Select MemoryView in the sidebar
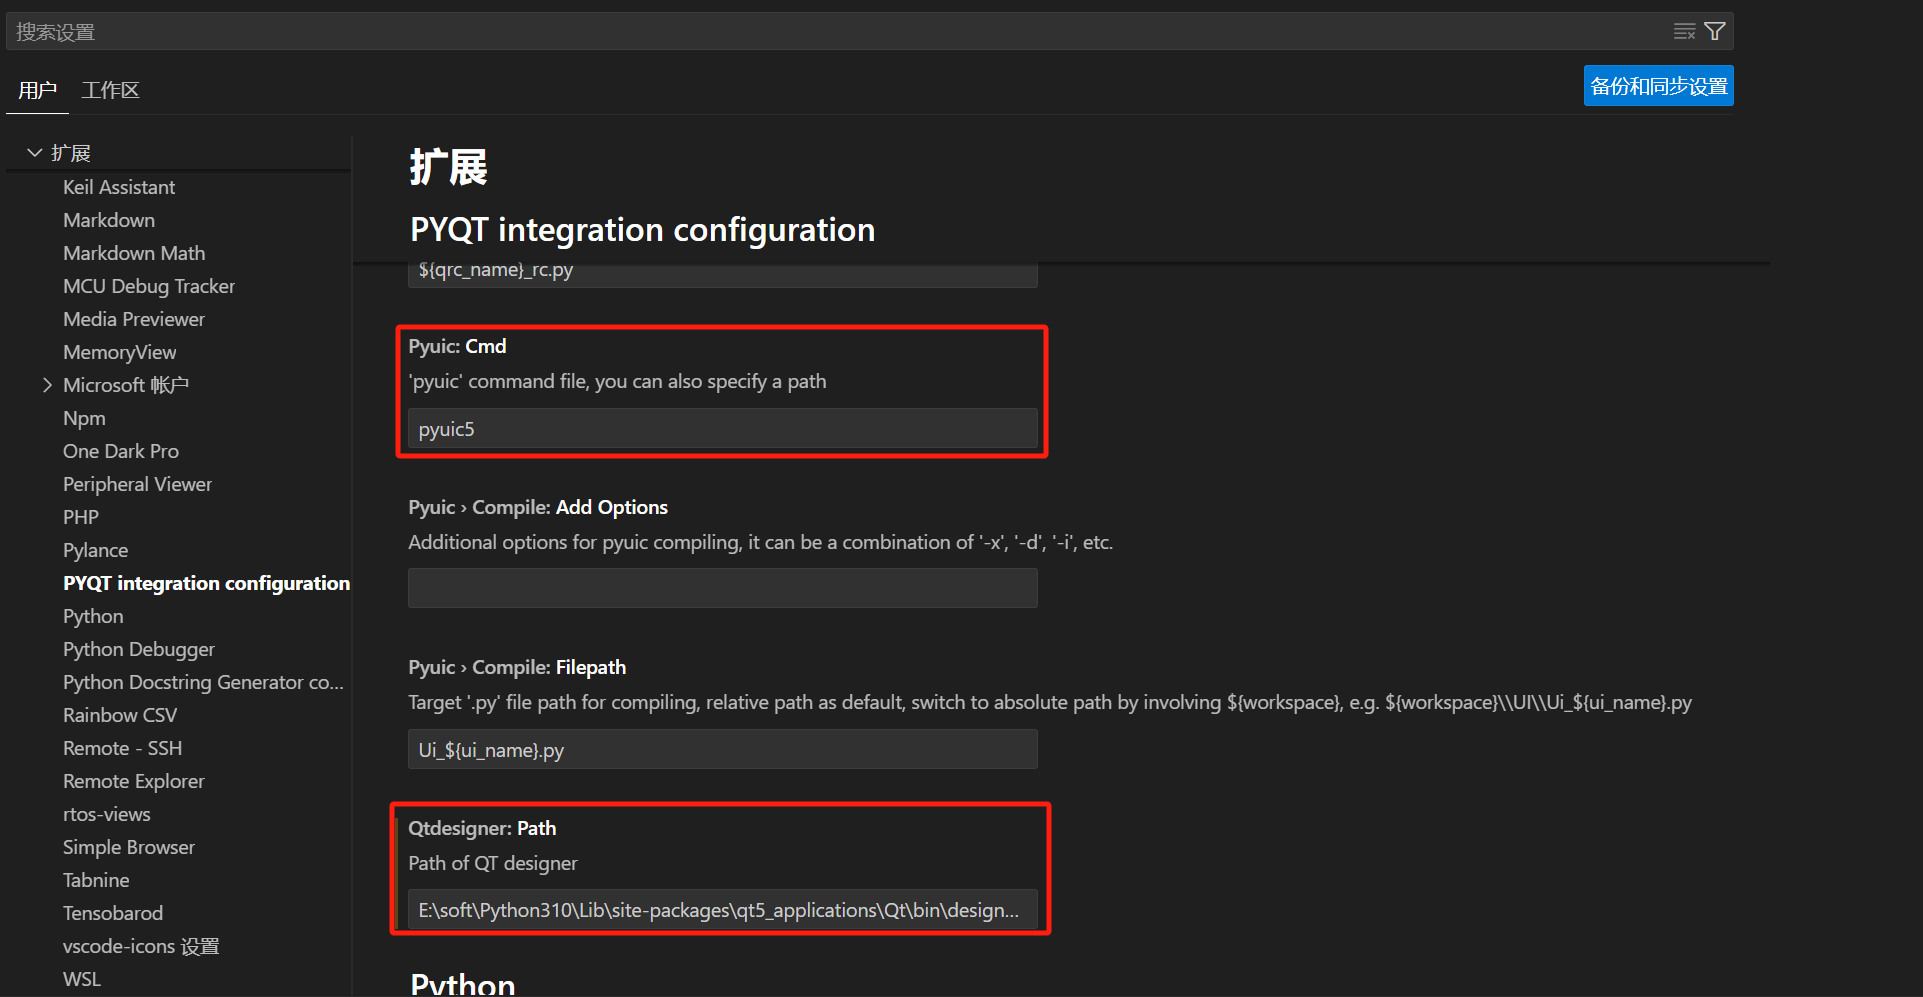 tap(120, 352)
